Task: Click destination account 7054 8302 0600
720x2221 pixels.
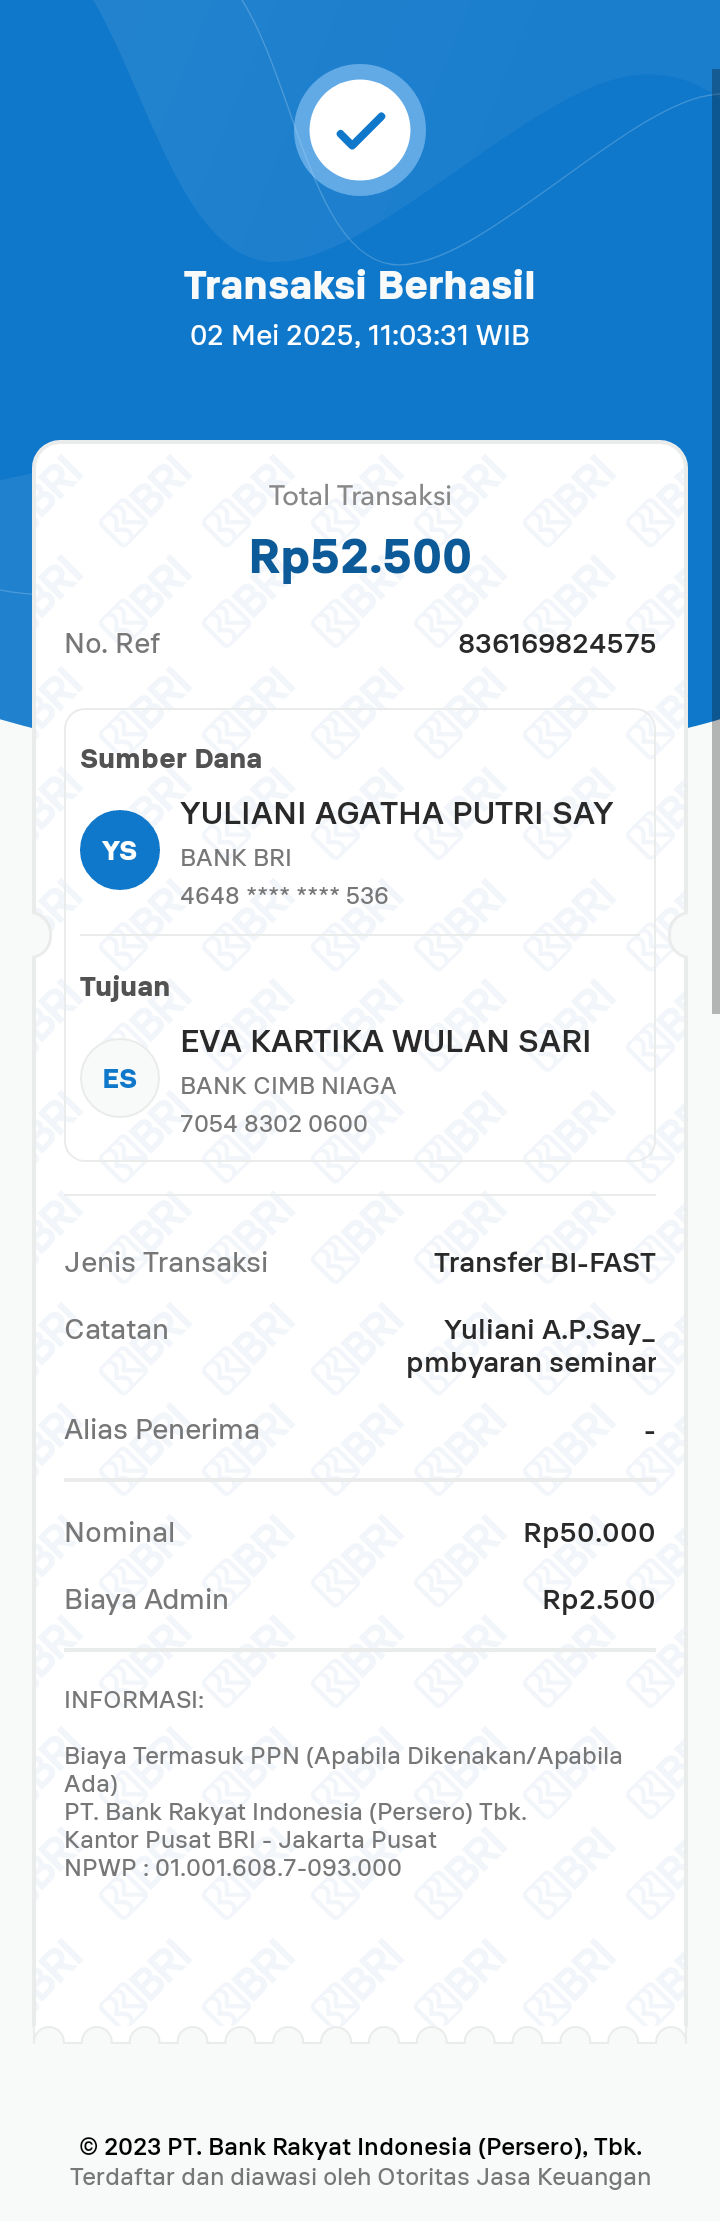Action: tap(274, 1124)
